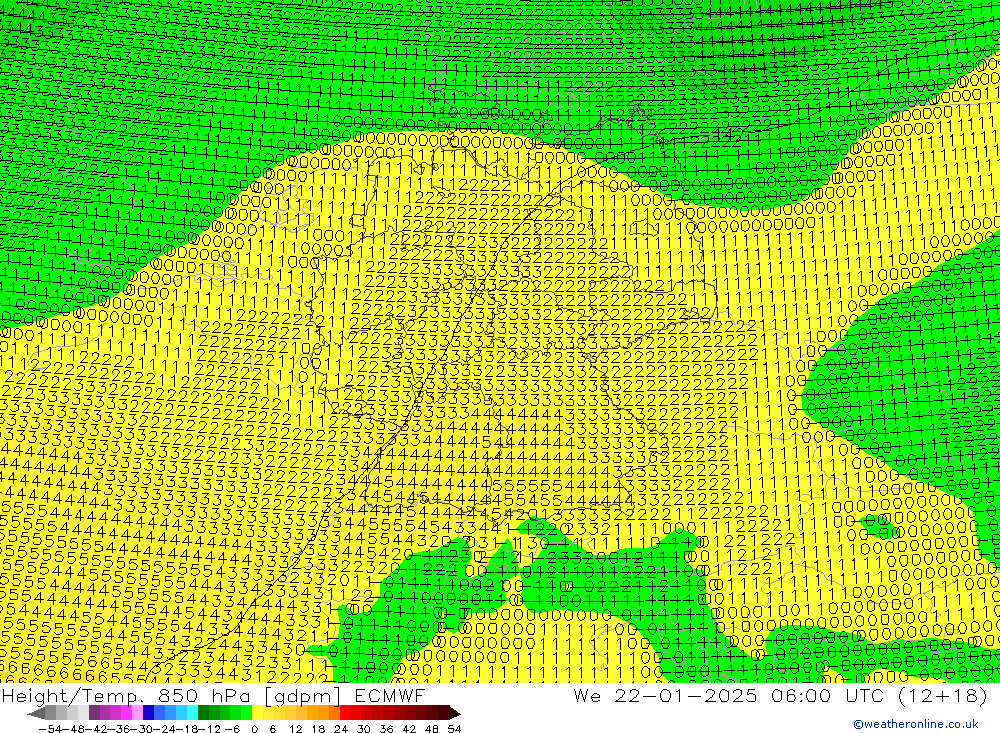Screen dimensions: 1000x733
Task: Click the '30' legend label
Action: [x=364, y=729]
